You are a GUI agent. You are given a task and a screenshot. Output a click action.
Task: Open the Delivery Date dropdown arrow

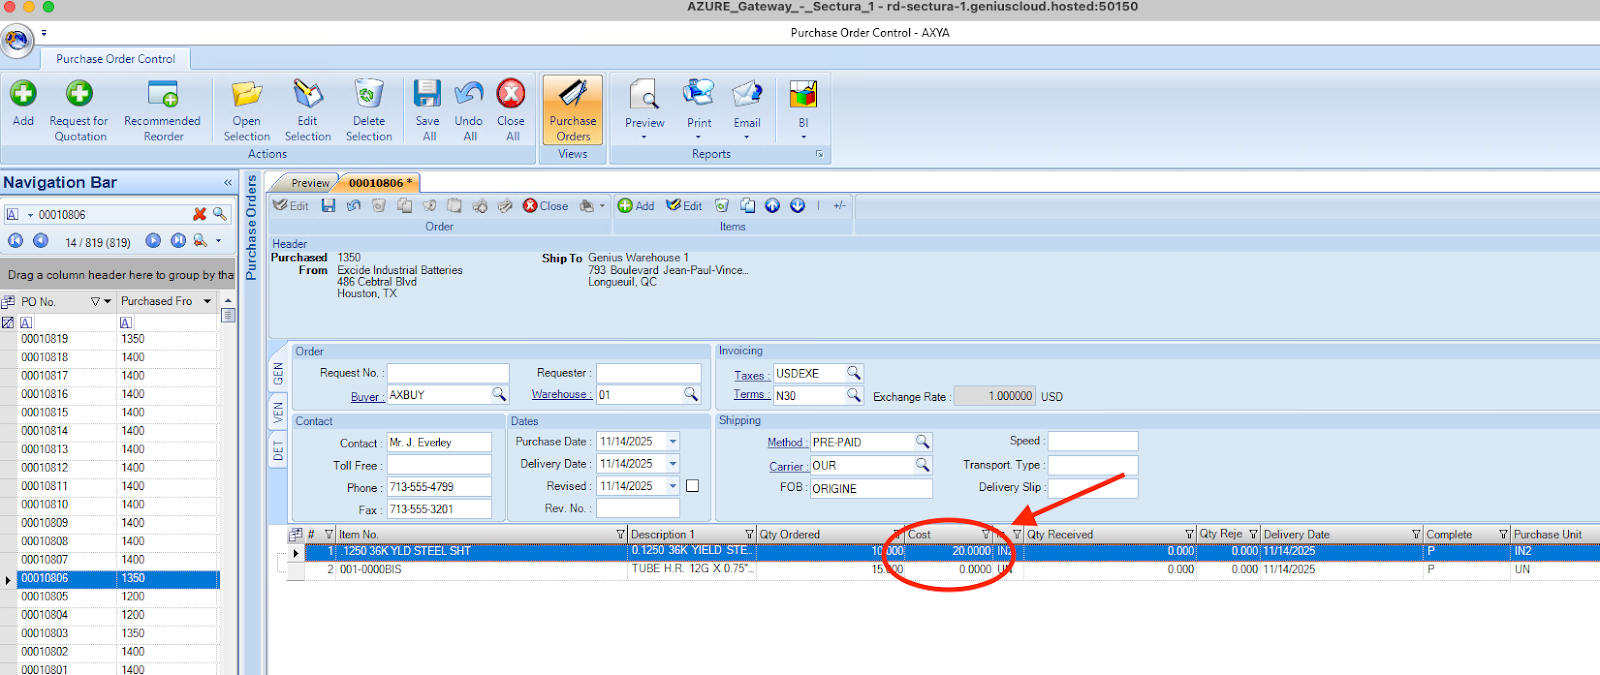pyautogui.click(x=673, y=464)
